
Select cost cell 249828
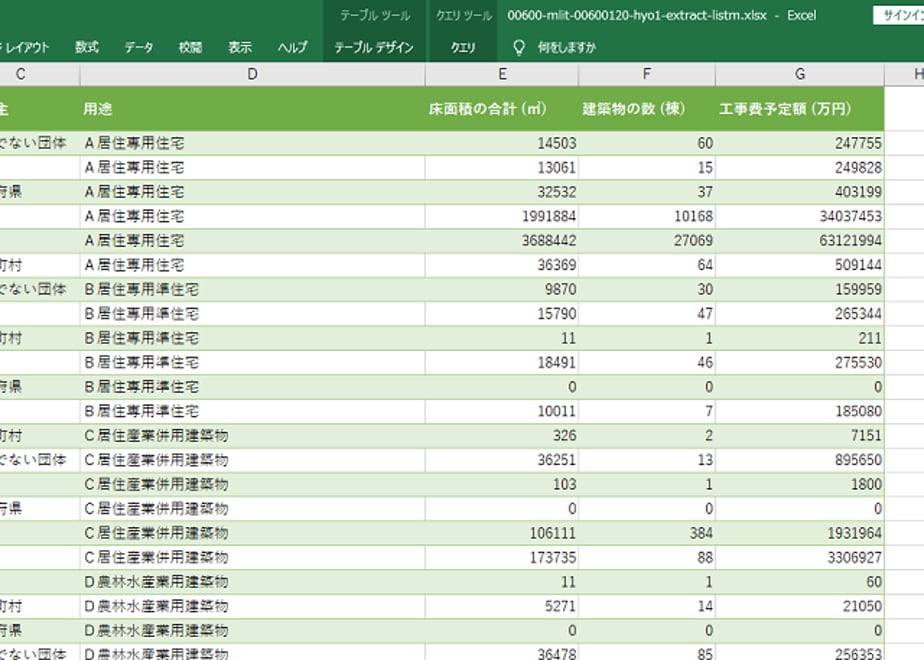800,168
